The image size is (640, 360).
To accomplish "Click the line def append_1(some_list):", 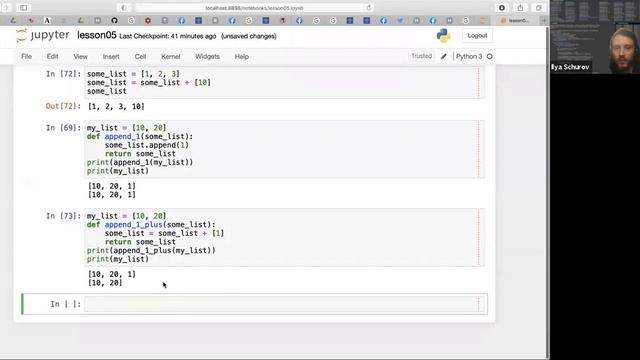I will click(140, 136).
